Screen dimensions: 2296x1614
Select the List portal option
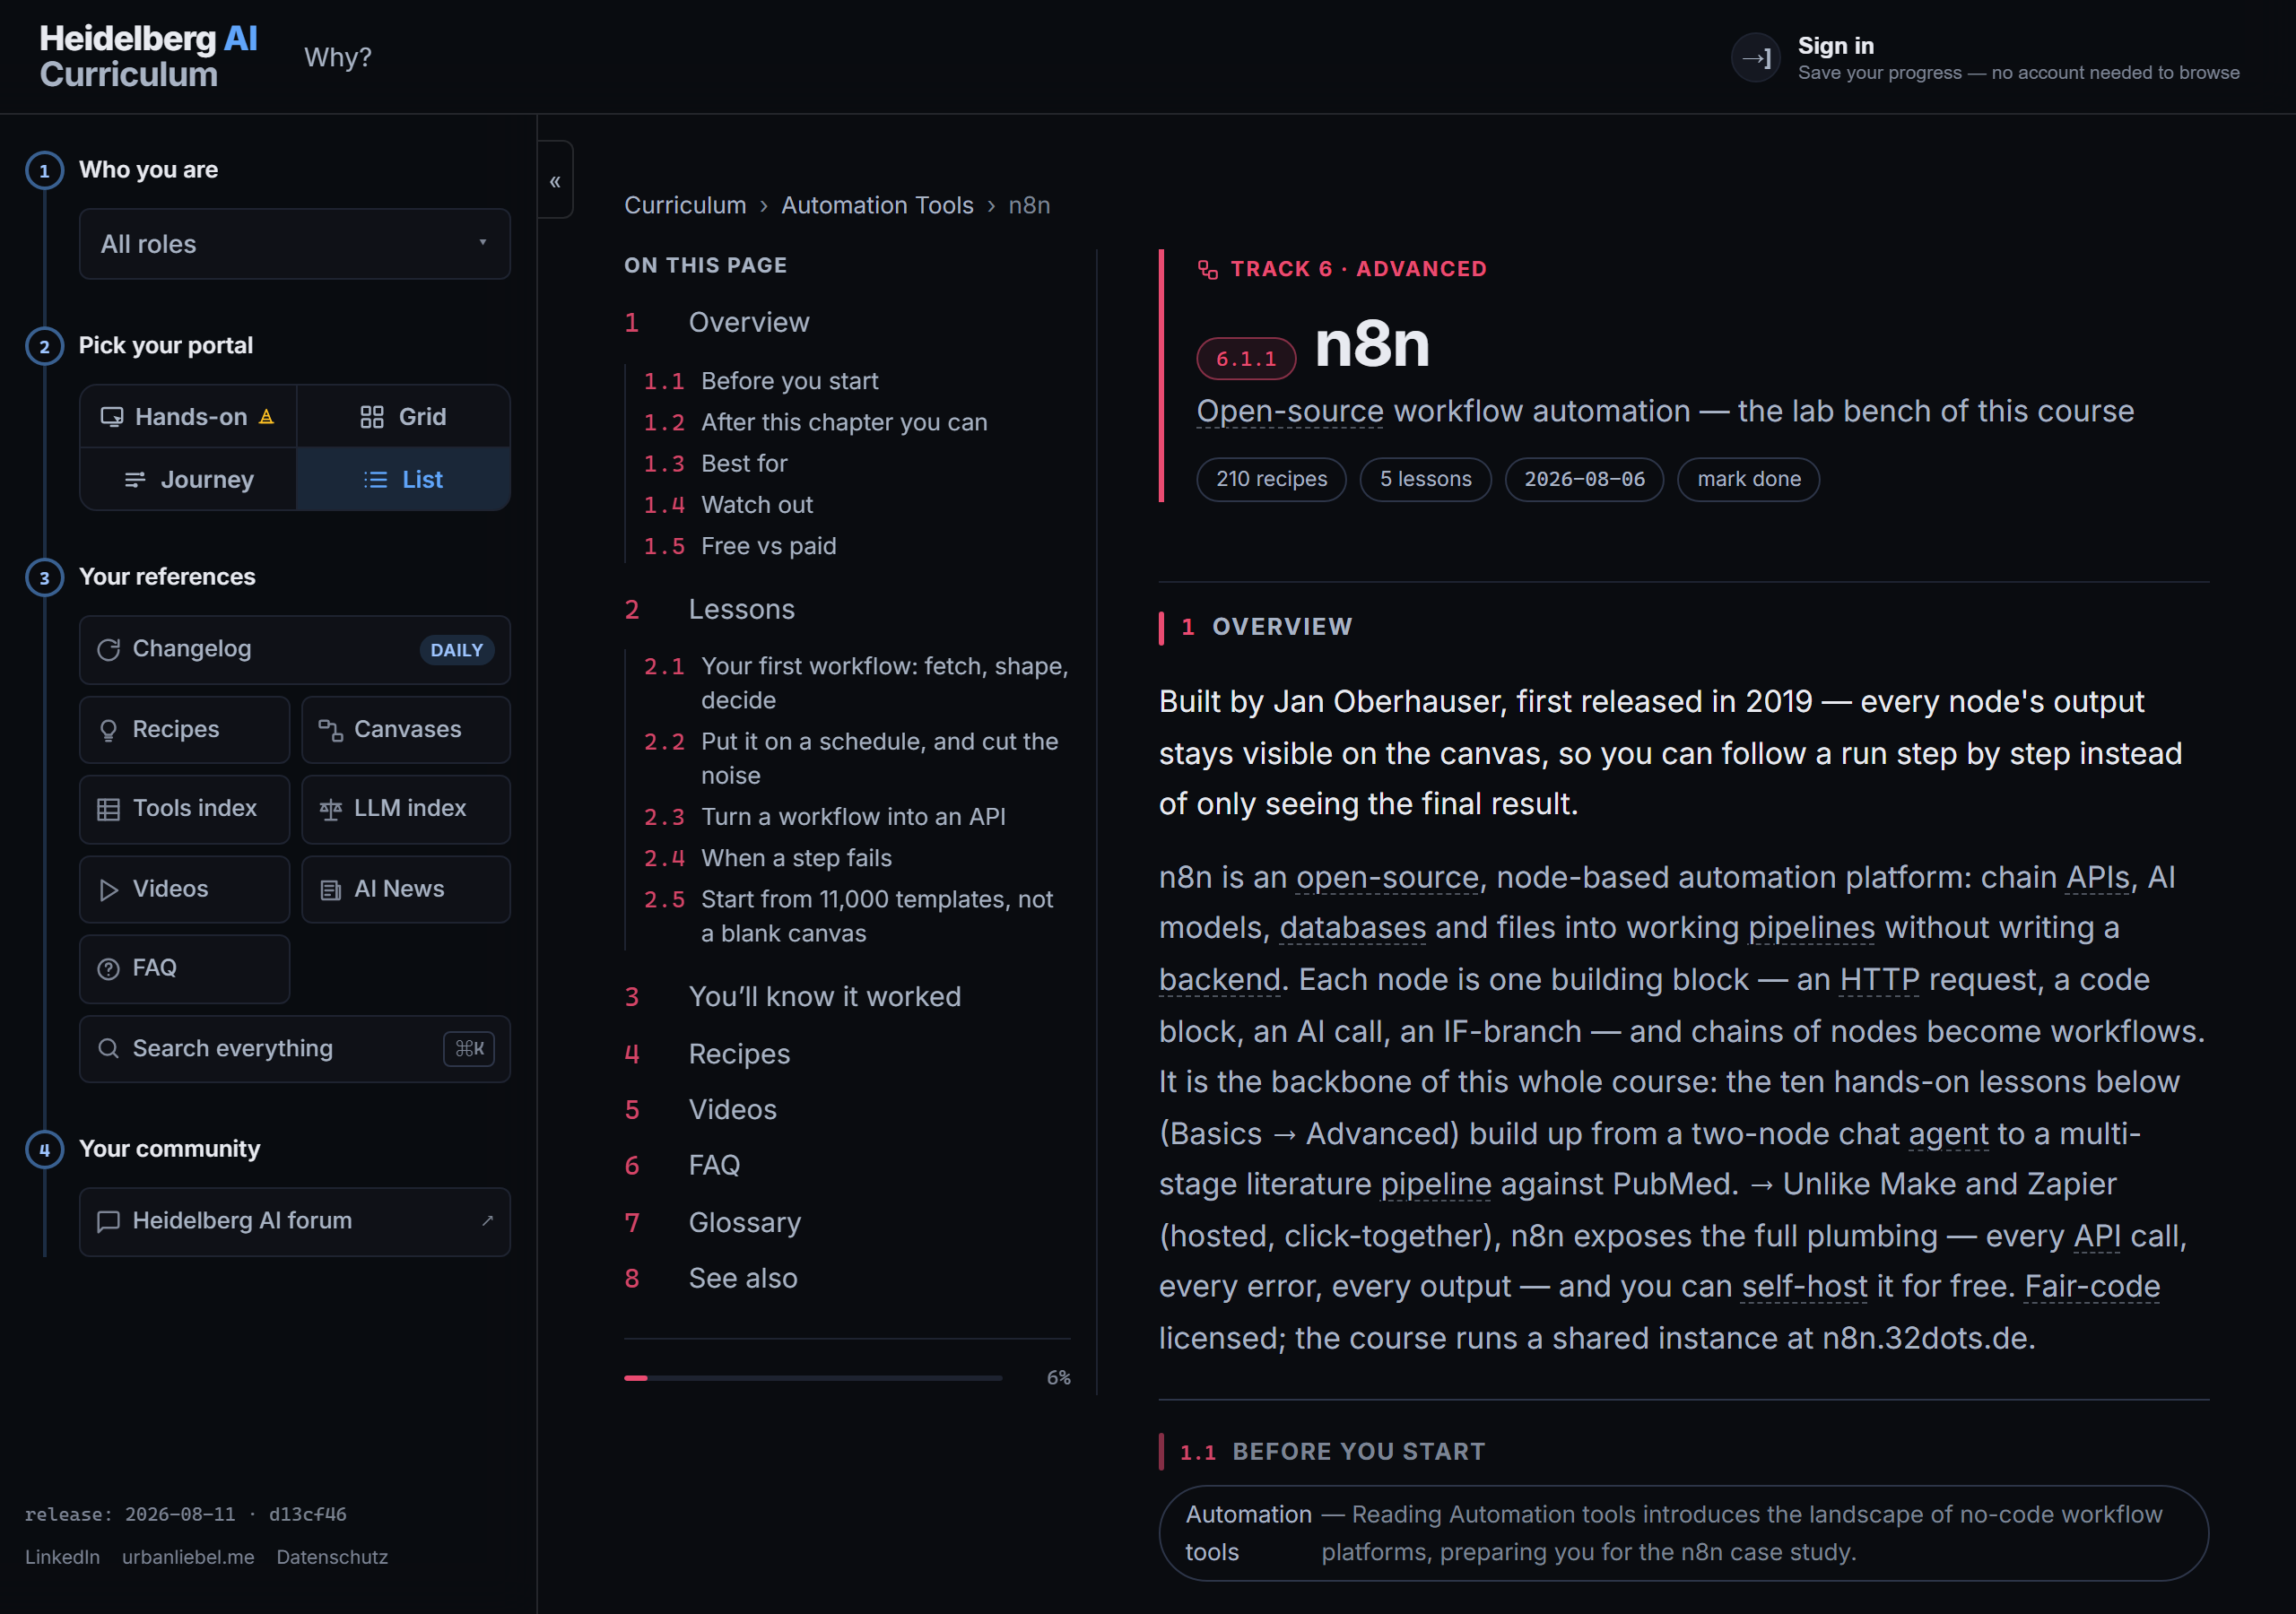coord(404,479)
